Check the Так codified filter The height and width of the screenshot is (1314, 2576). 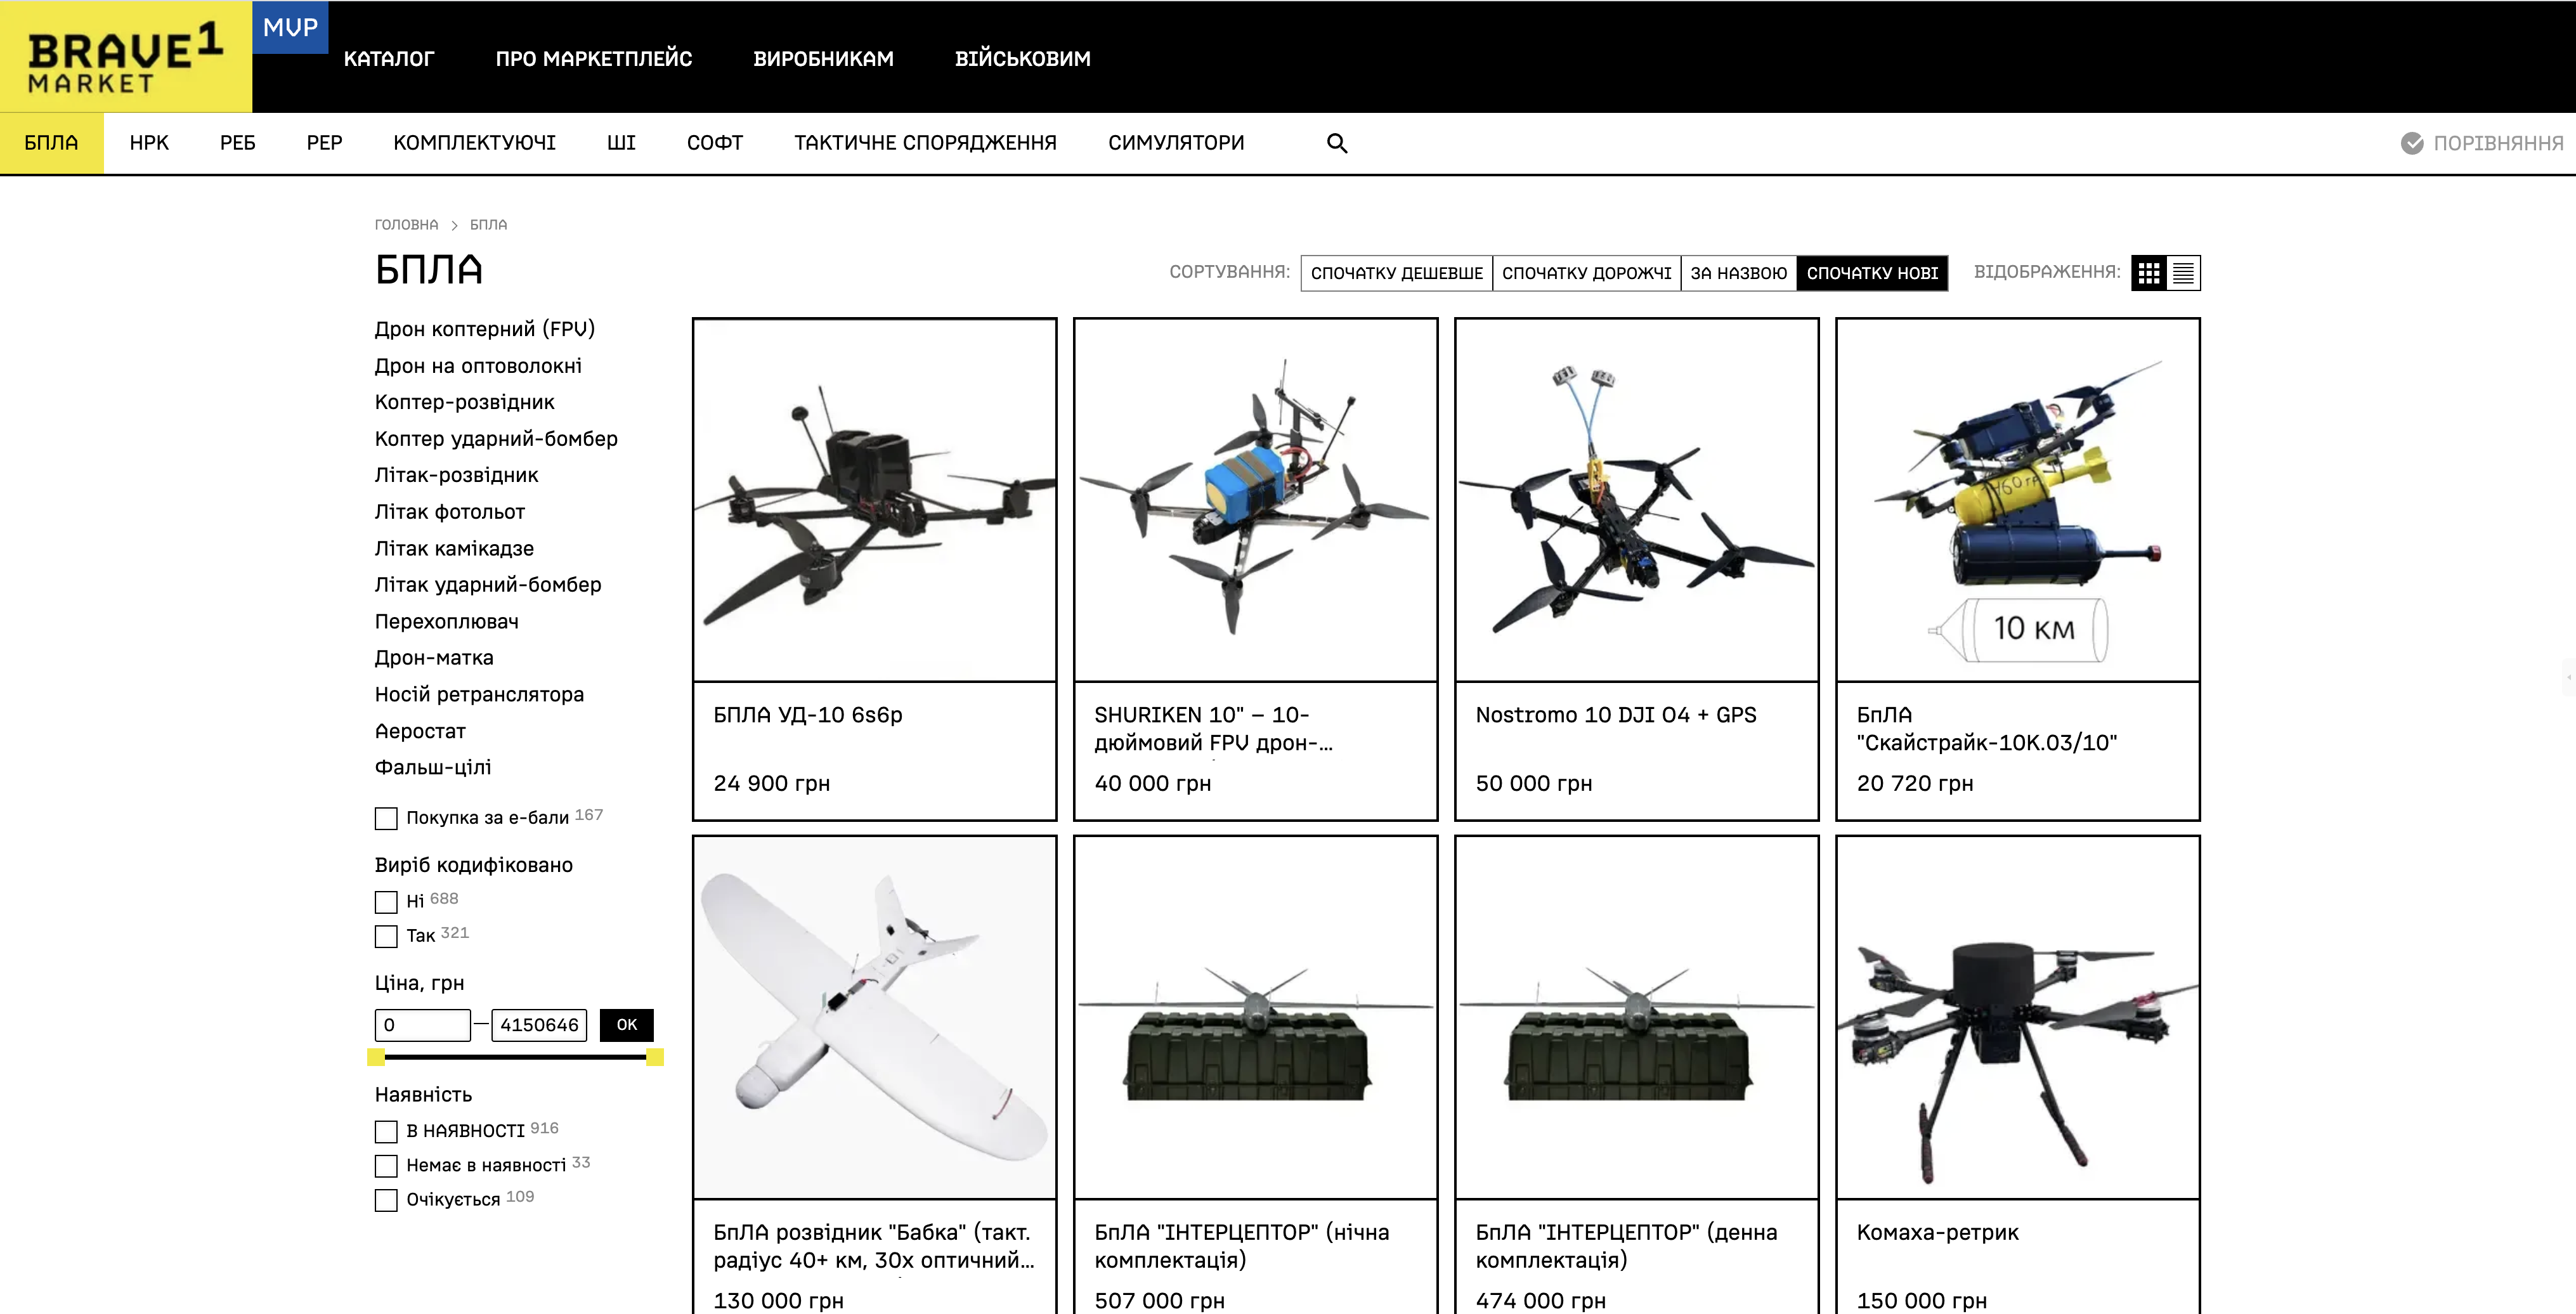tap(386, 936)
